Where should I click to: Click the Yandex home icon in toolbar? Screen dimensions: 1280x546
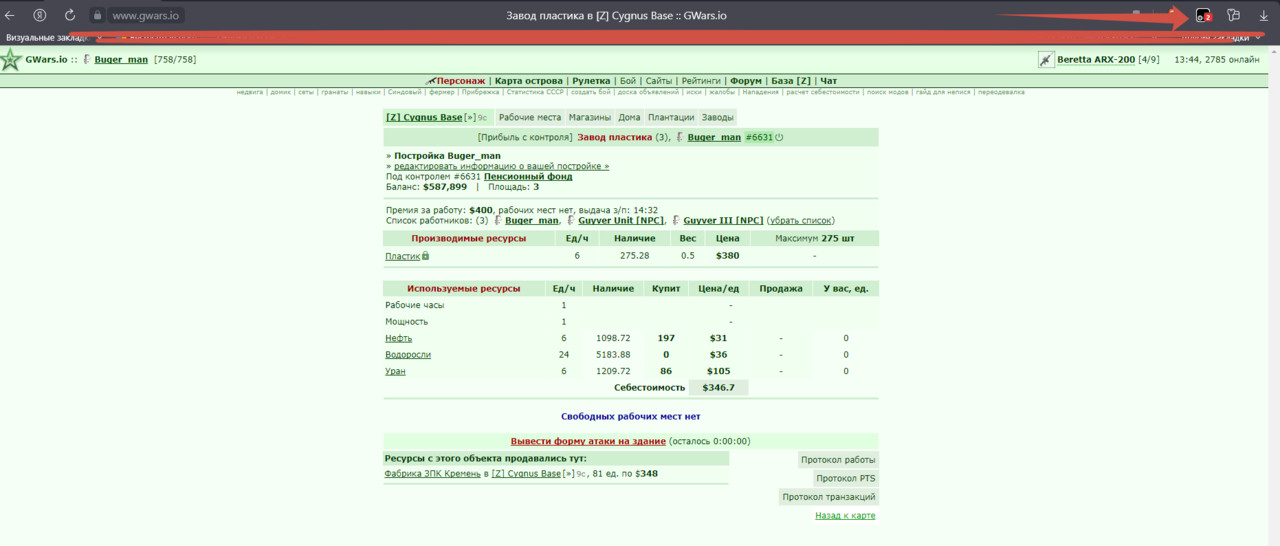pos(40,16)
